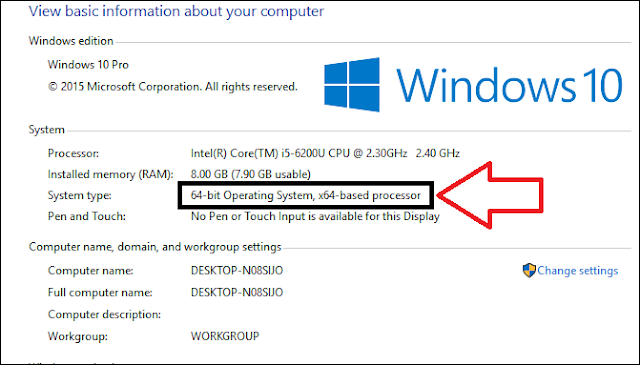
Task: Click the processor value 'Intel(R) Core(TM) i5-6200U'
Action: (x=325, y=153)
